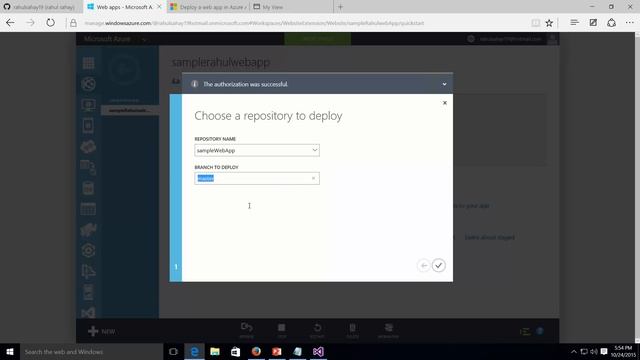640x360 pixels.
Task: Open Edge More actions menu
Action: tap(630, 23)
